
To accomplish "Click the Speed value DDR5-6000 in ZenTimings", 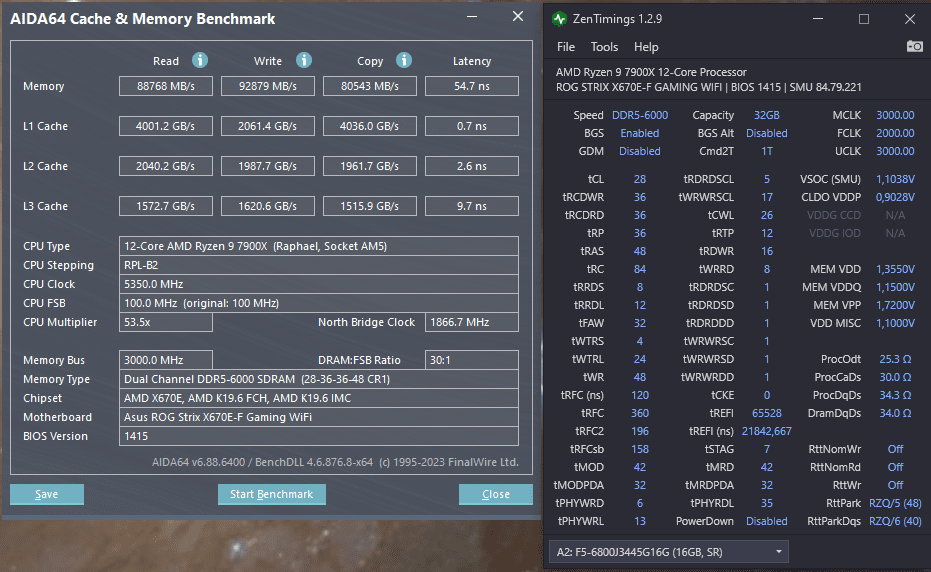I will coord(639,115).
